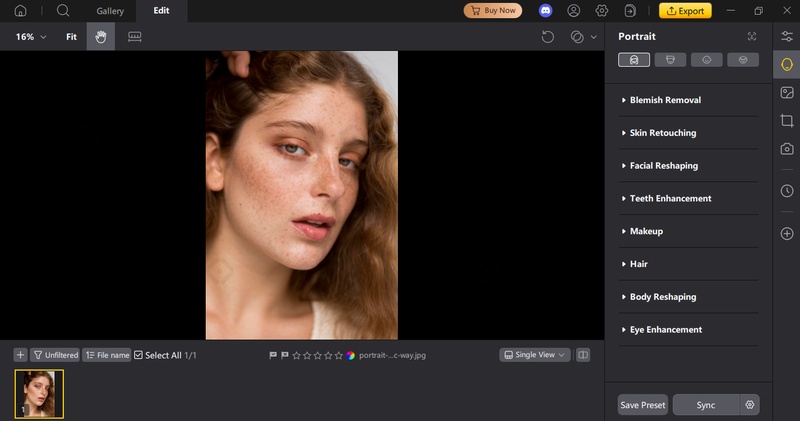Open the sync settings gear icon
This screenshot has width=800, height=421.
point(749,405)
